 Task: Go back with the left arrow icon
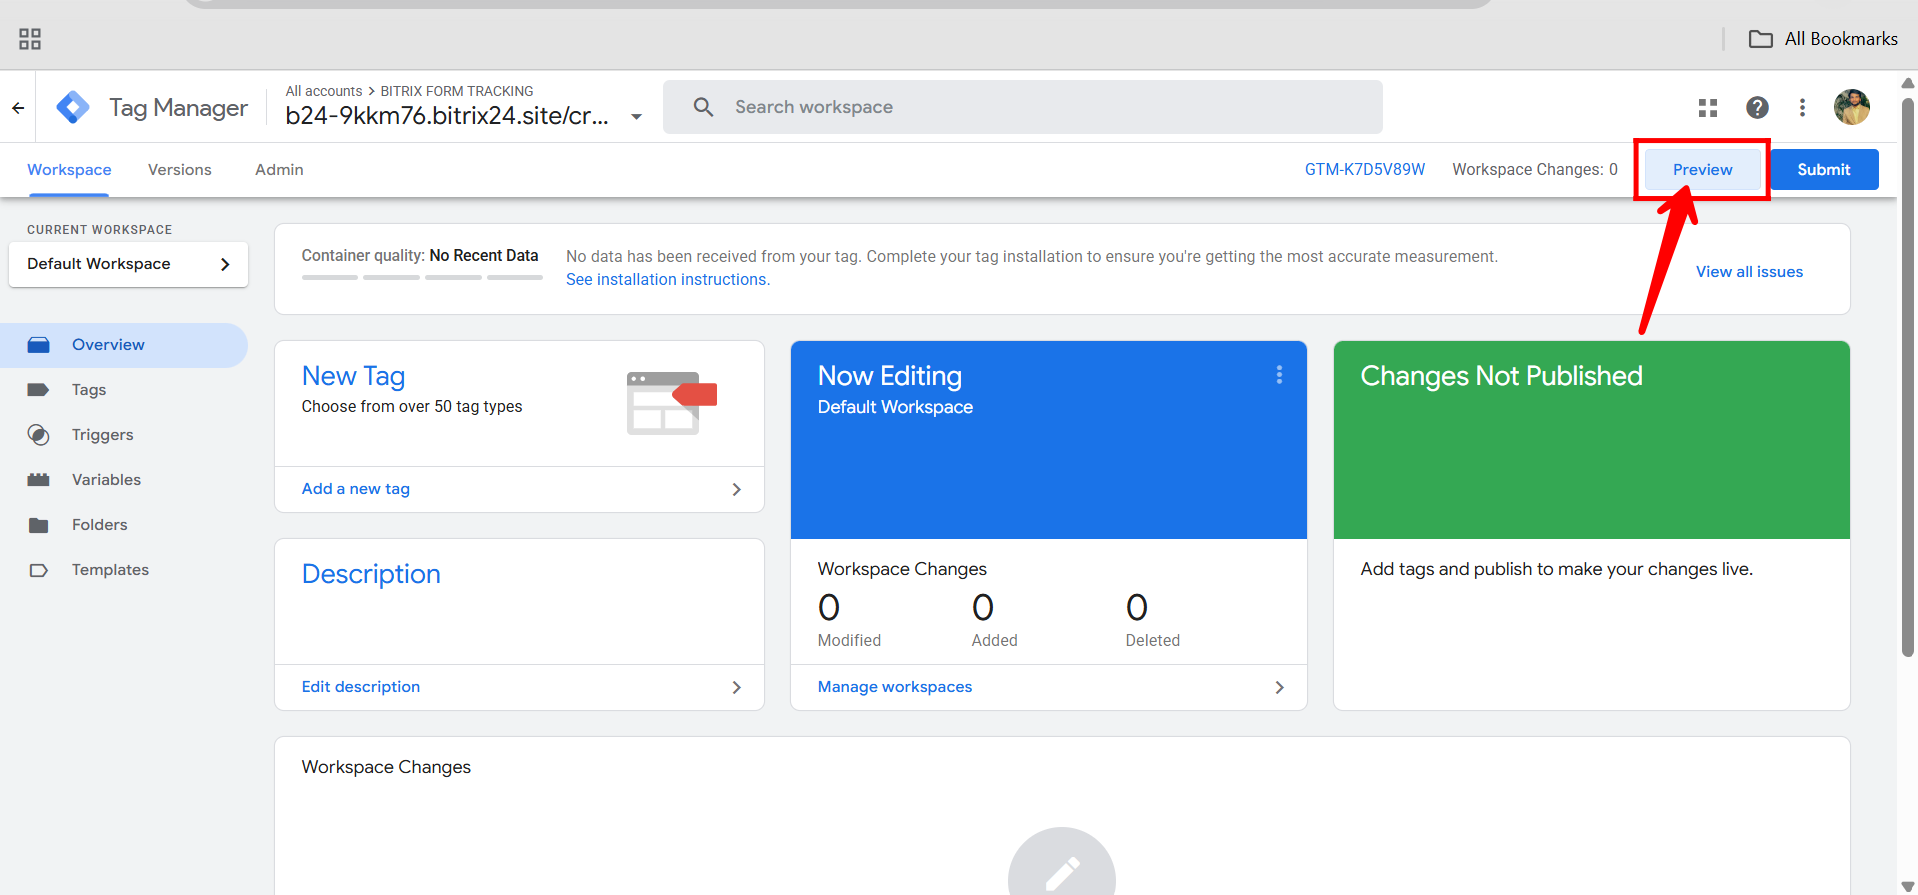18,107
